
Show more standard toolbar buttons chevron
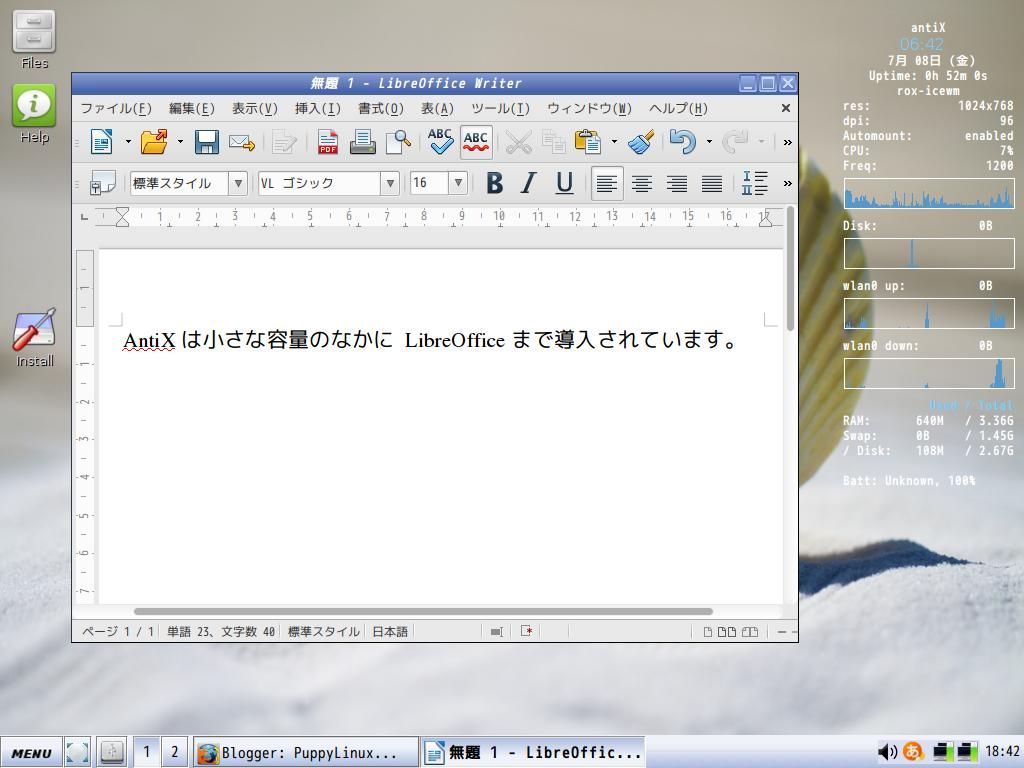point(787,142)
